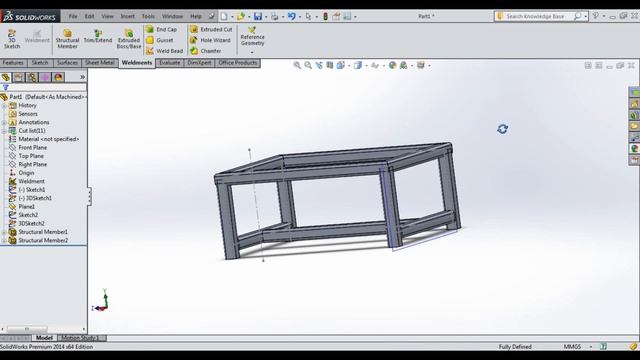Expand the Cut list(11) folder

pos(4,131)
